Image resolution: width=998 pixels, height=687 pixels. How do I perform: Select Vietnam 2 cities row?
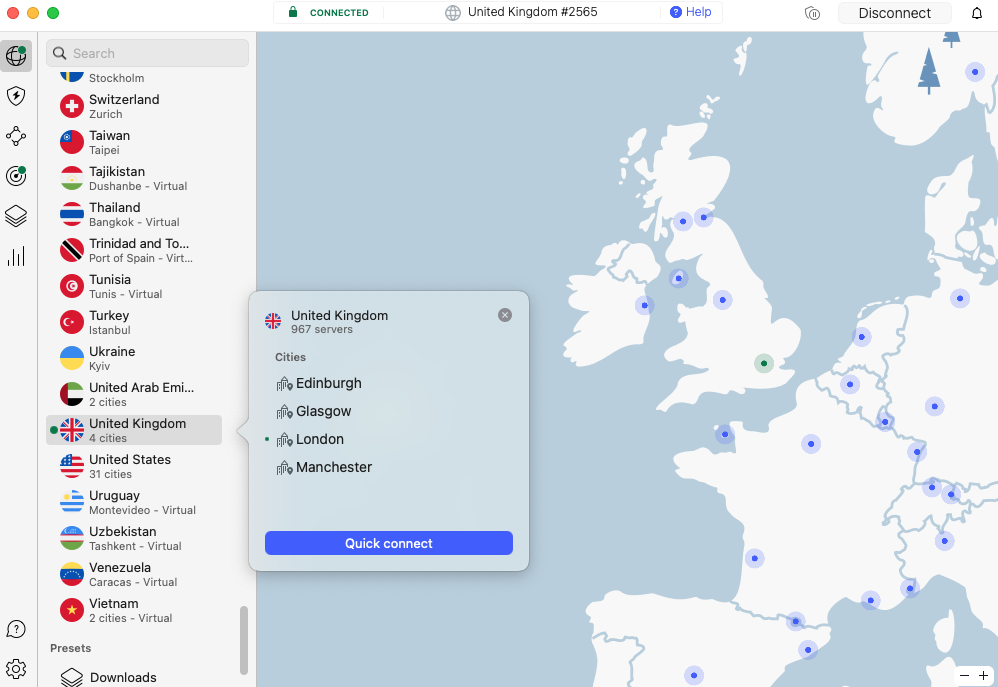click(x=134, y=610)
